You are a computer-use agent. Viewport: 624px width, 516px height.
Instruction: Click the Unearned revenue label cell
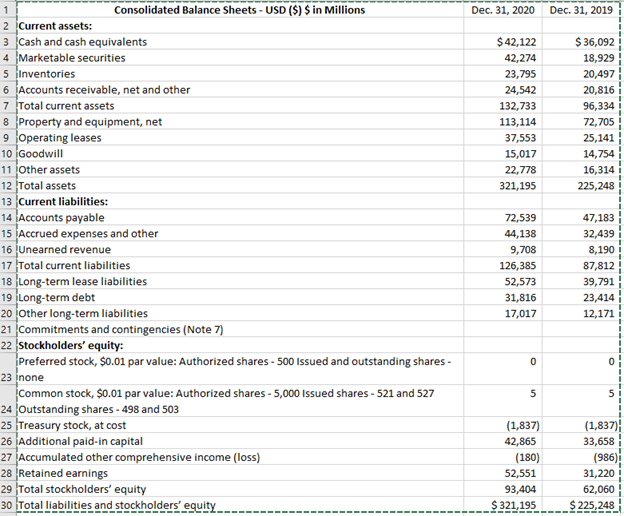tap(240, 249)
